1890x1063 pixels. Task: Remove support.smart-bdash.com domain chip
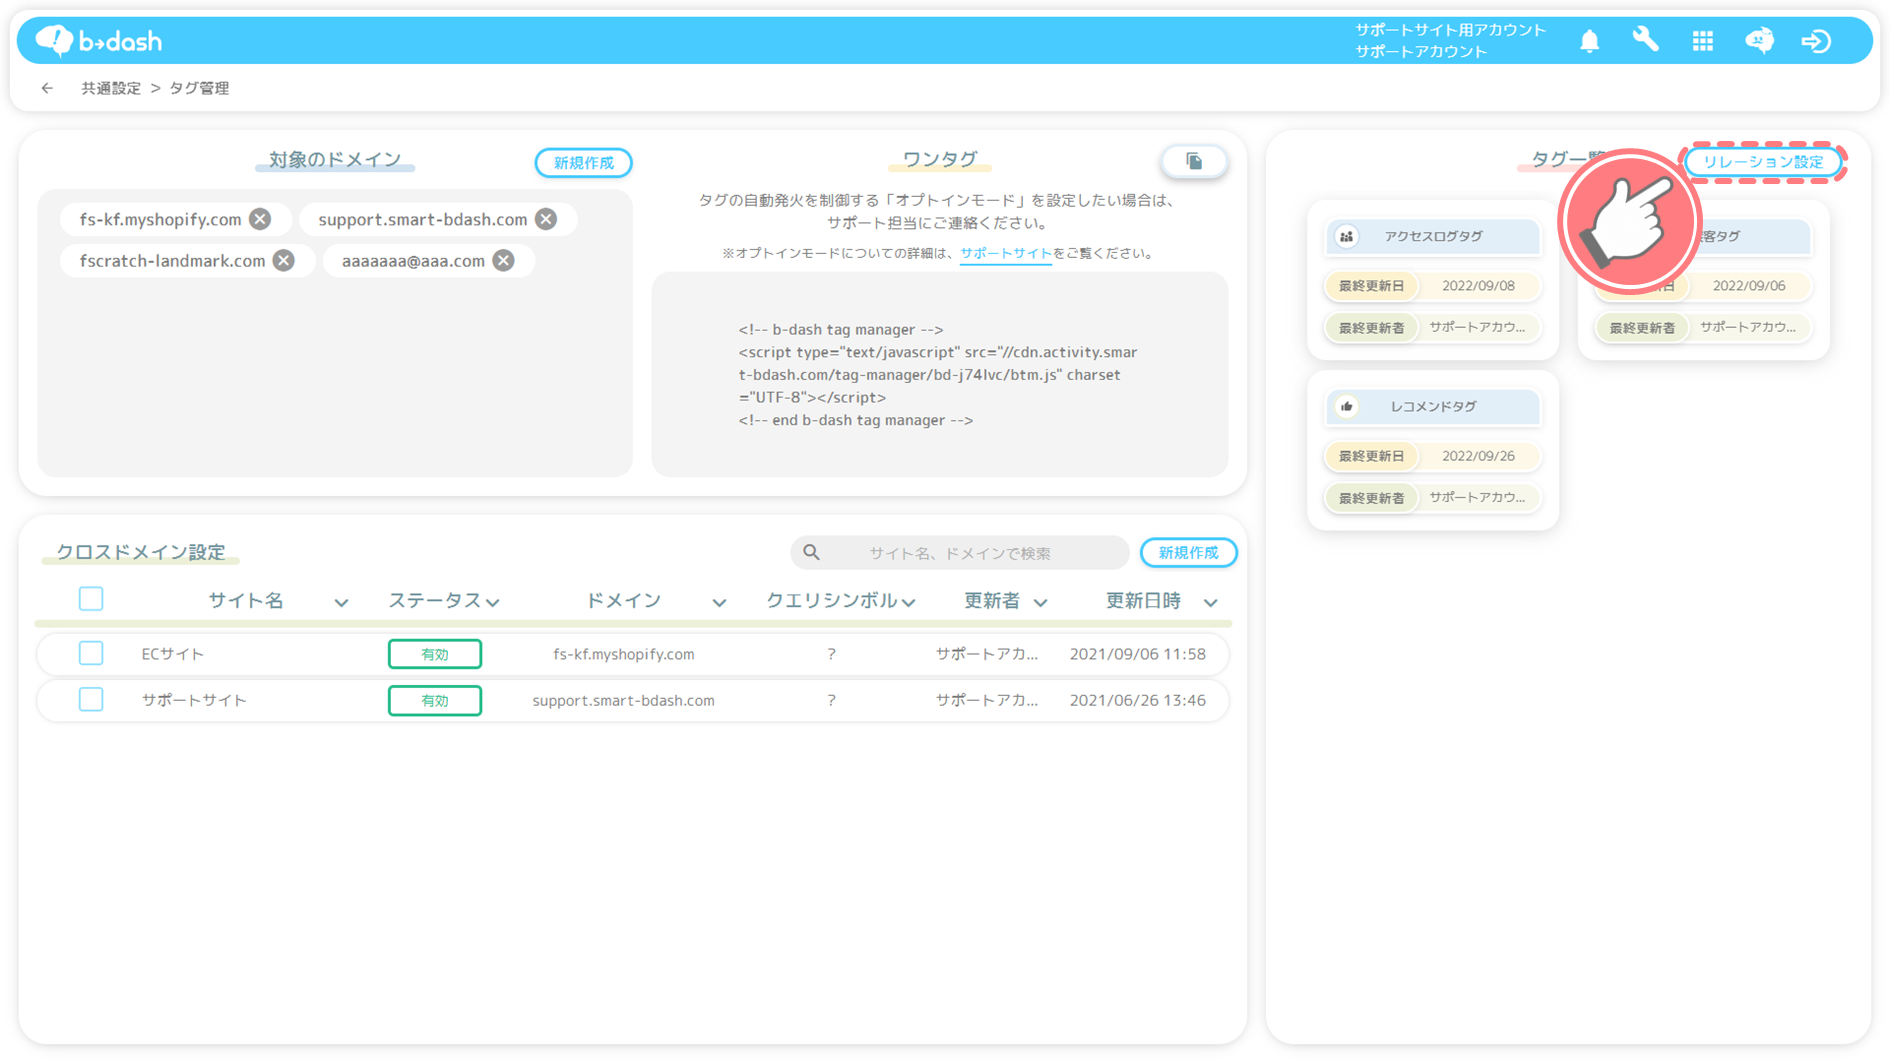click(546, 219)
